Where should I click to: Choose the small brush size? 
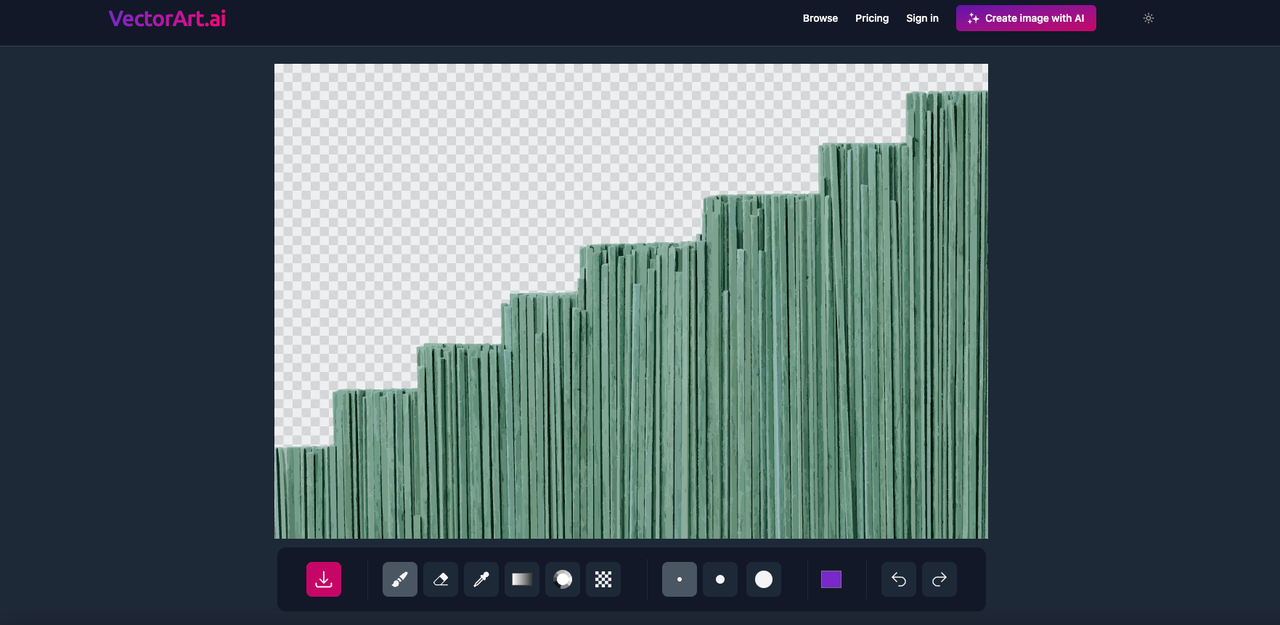coord(679,579)
